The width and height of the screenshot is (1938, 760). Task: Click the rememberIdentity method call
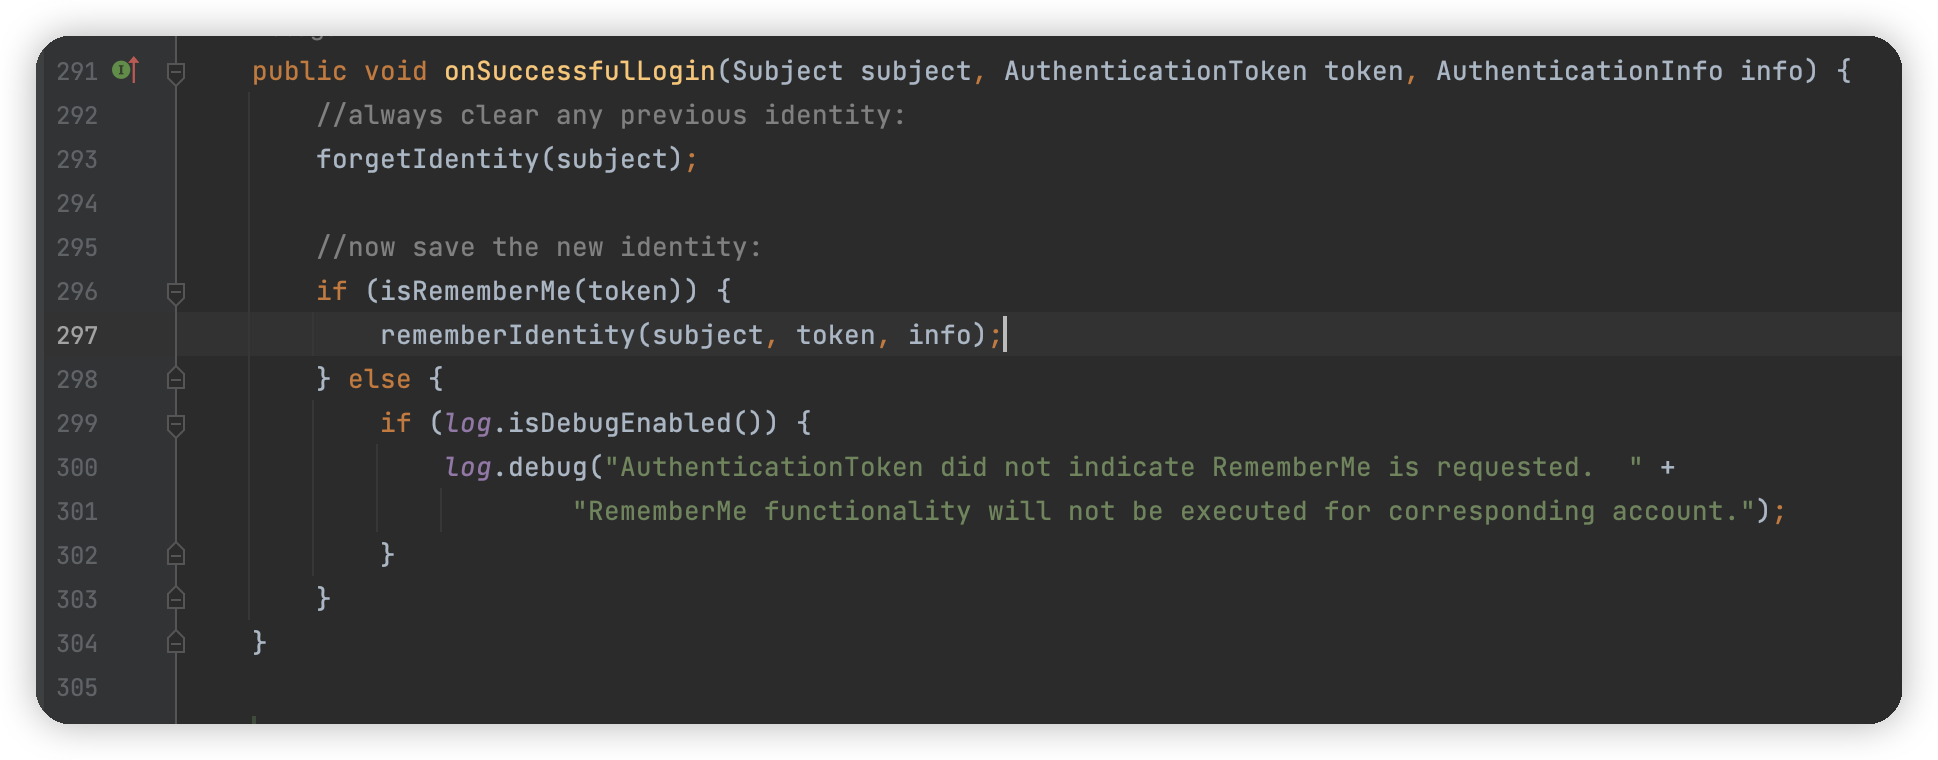click(x=507, y=335)
